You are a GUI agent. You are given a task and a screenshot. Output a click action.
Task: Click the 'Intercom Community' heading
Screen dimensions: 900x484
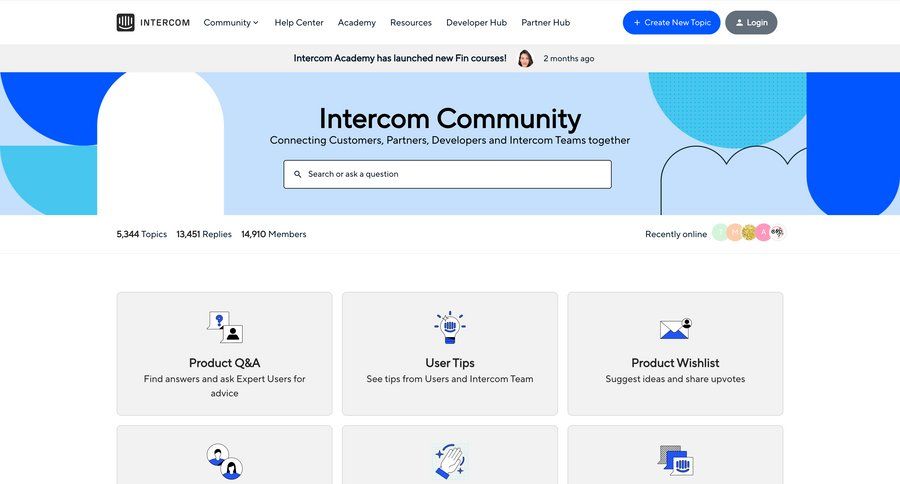tap(450, 119)
